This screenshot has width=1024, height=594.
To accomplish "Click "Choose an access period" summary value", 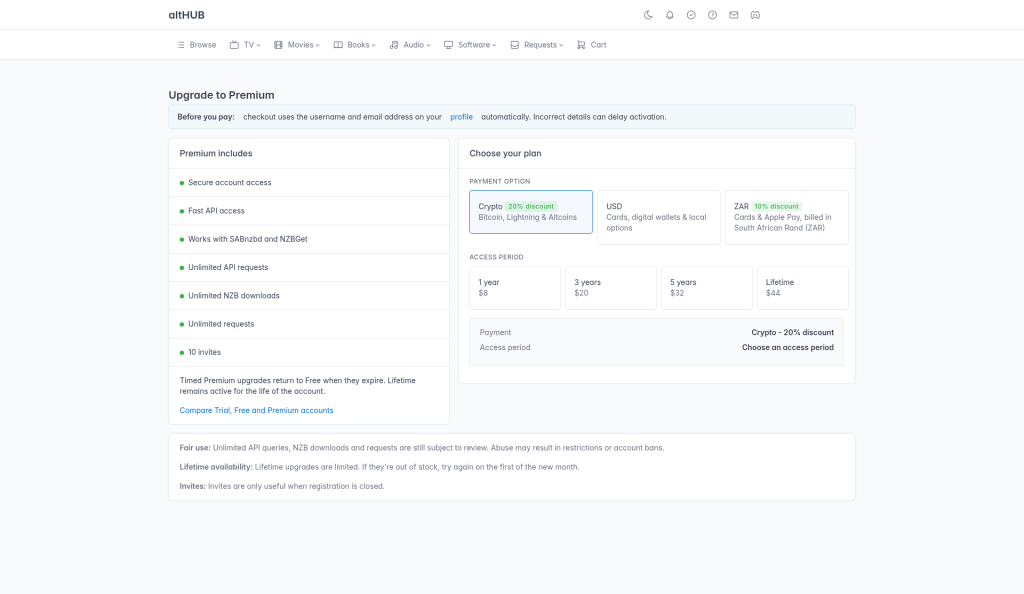I will tap(788, 347).
